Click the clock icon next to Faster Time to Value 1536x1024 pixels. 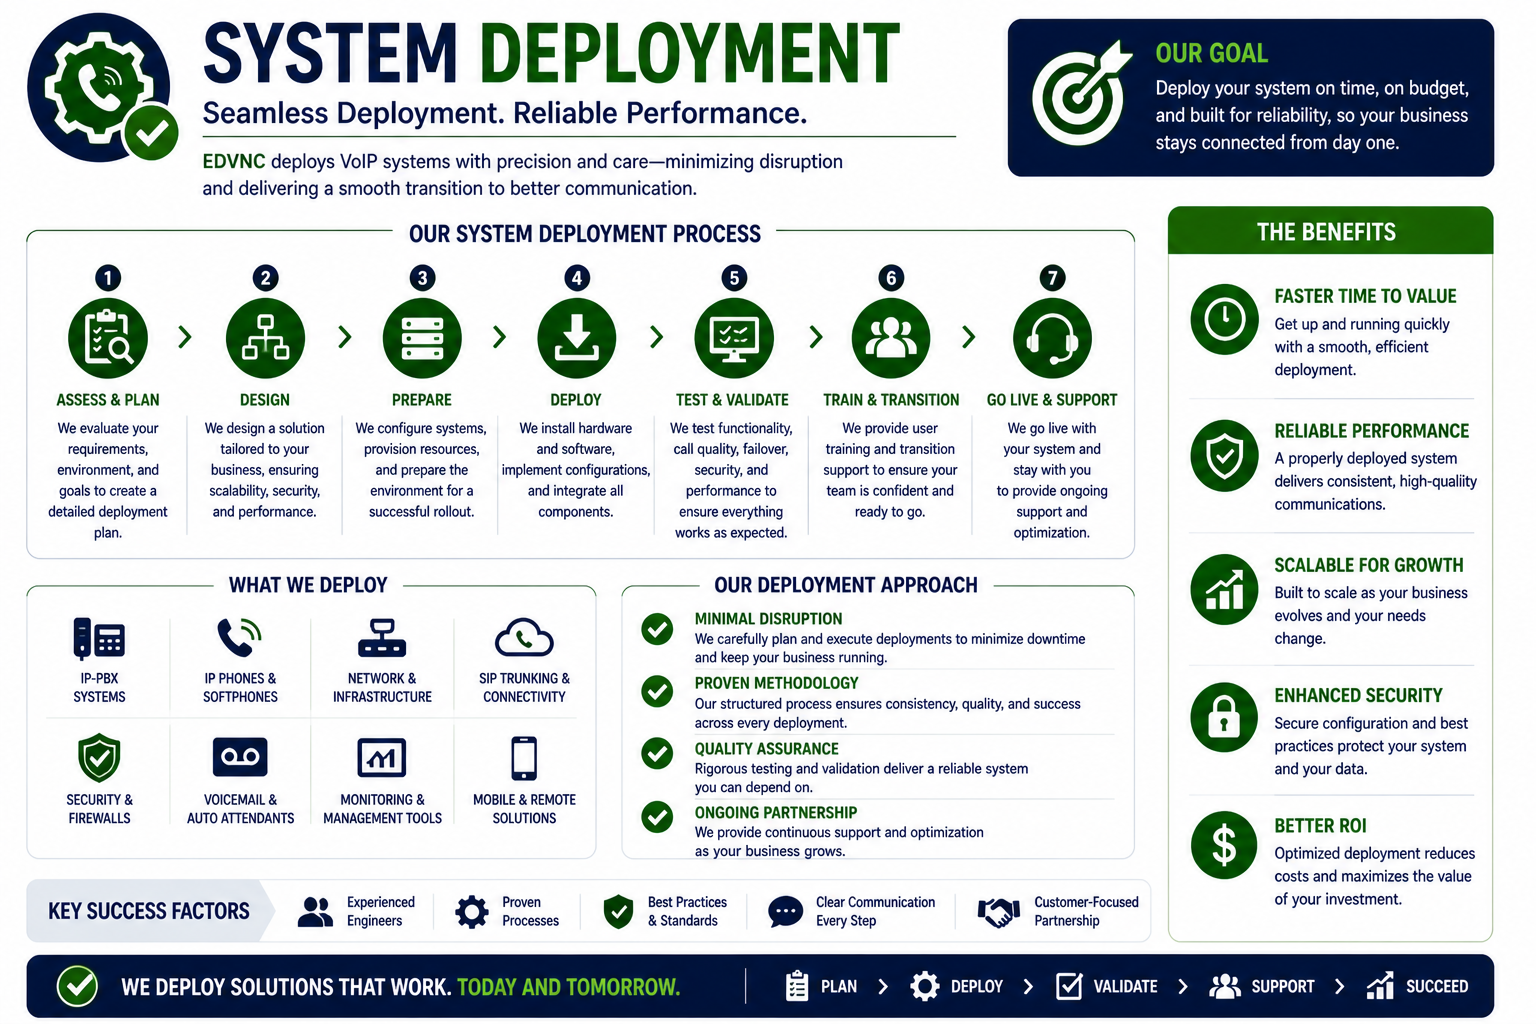click(1224, 320)
